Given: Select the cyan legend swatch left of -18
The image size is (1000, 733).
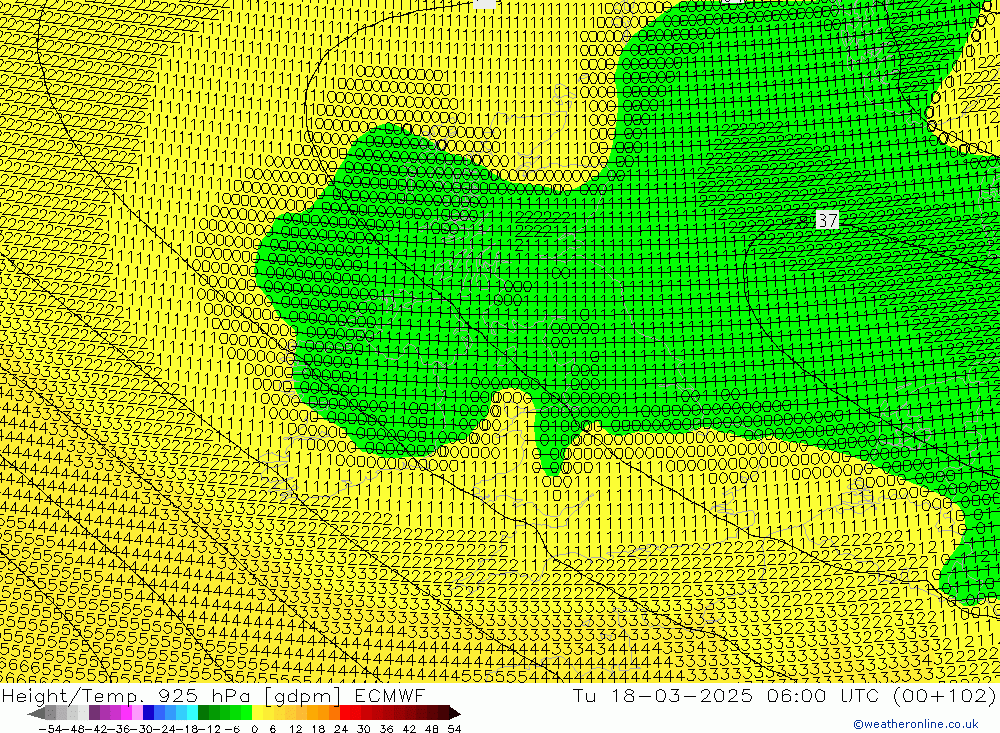Looking at the screenshot, I should coord(193,714).
